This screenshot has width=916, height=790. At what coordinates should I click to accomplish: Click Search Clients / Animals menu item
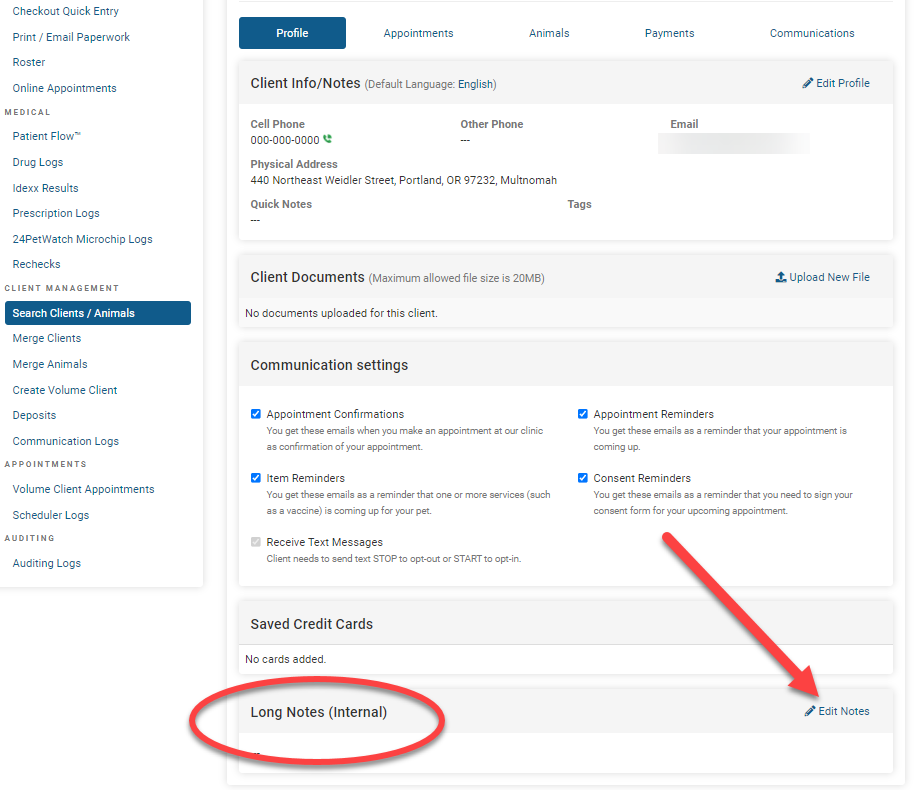pos(97,313)
